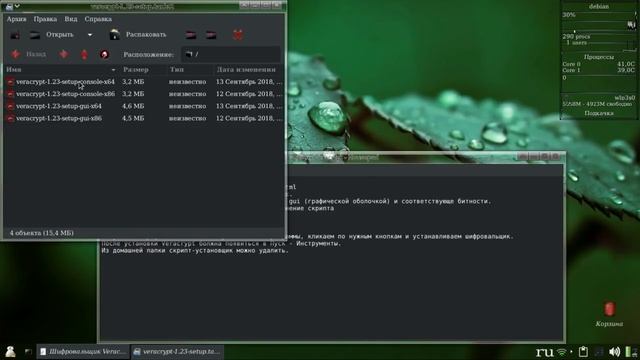Sort by the Размер column header

click(144, 70)
